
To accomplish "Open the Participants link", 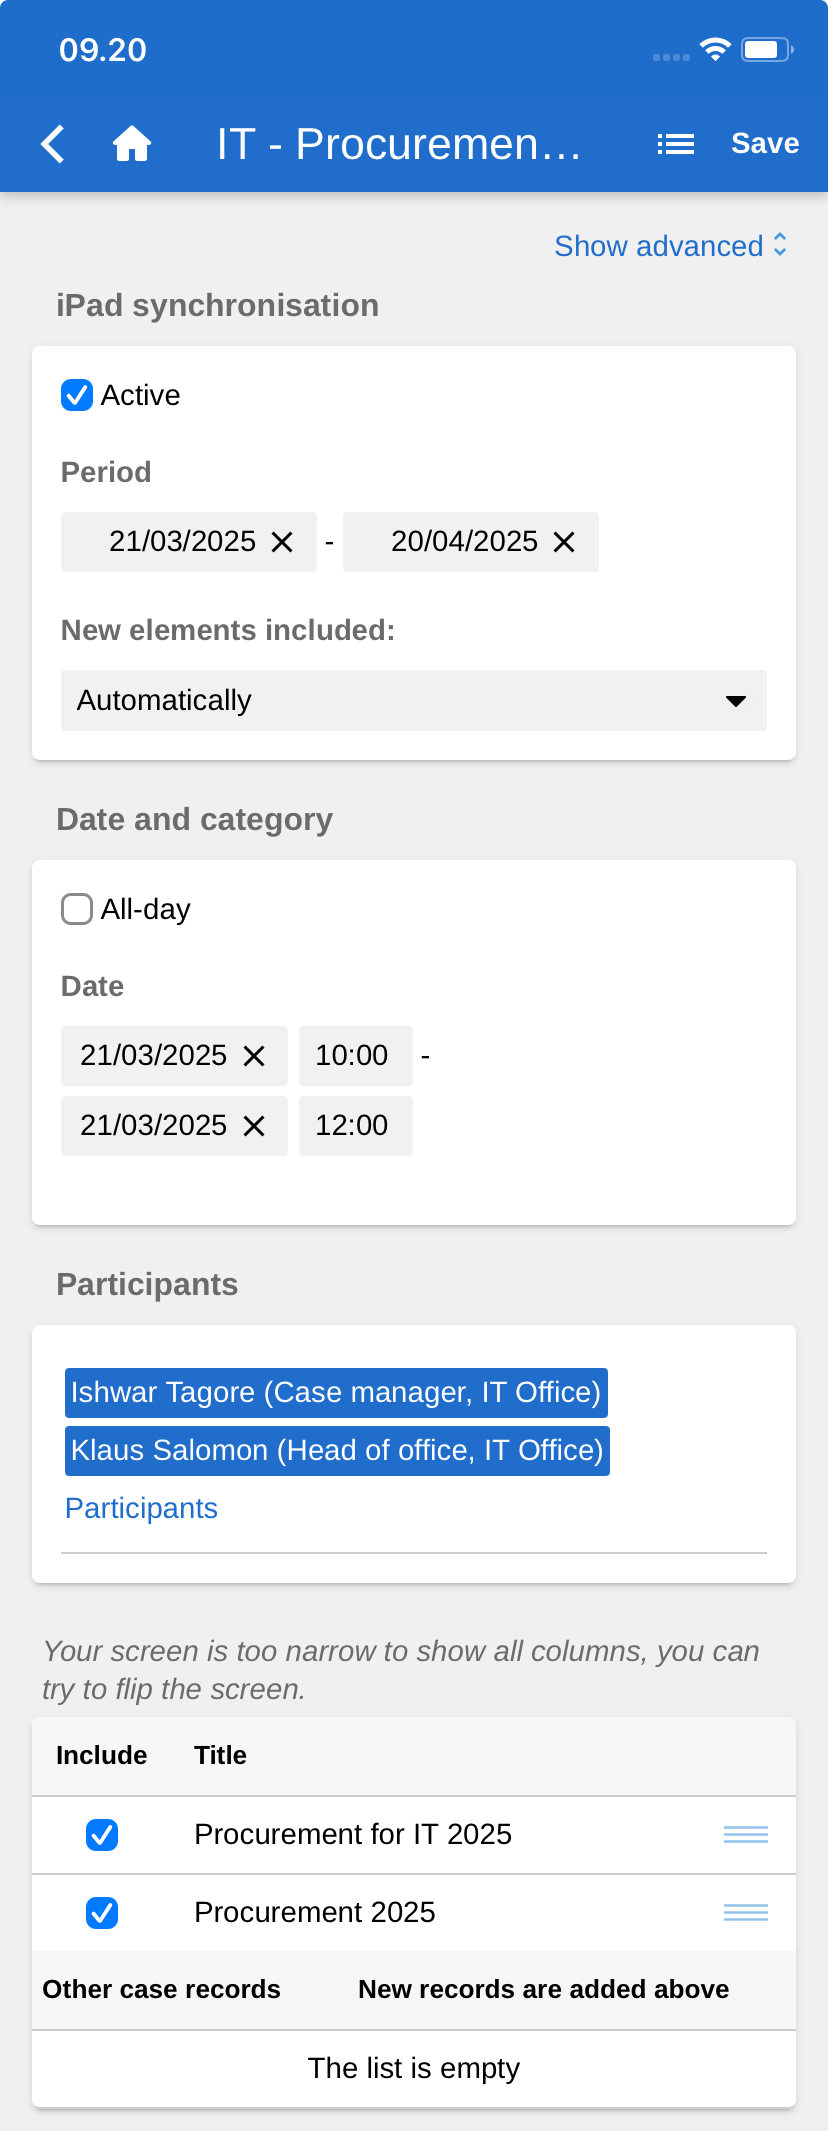I will point(141,1508).
